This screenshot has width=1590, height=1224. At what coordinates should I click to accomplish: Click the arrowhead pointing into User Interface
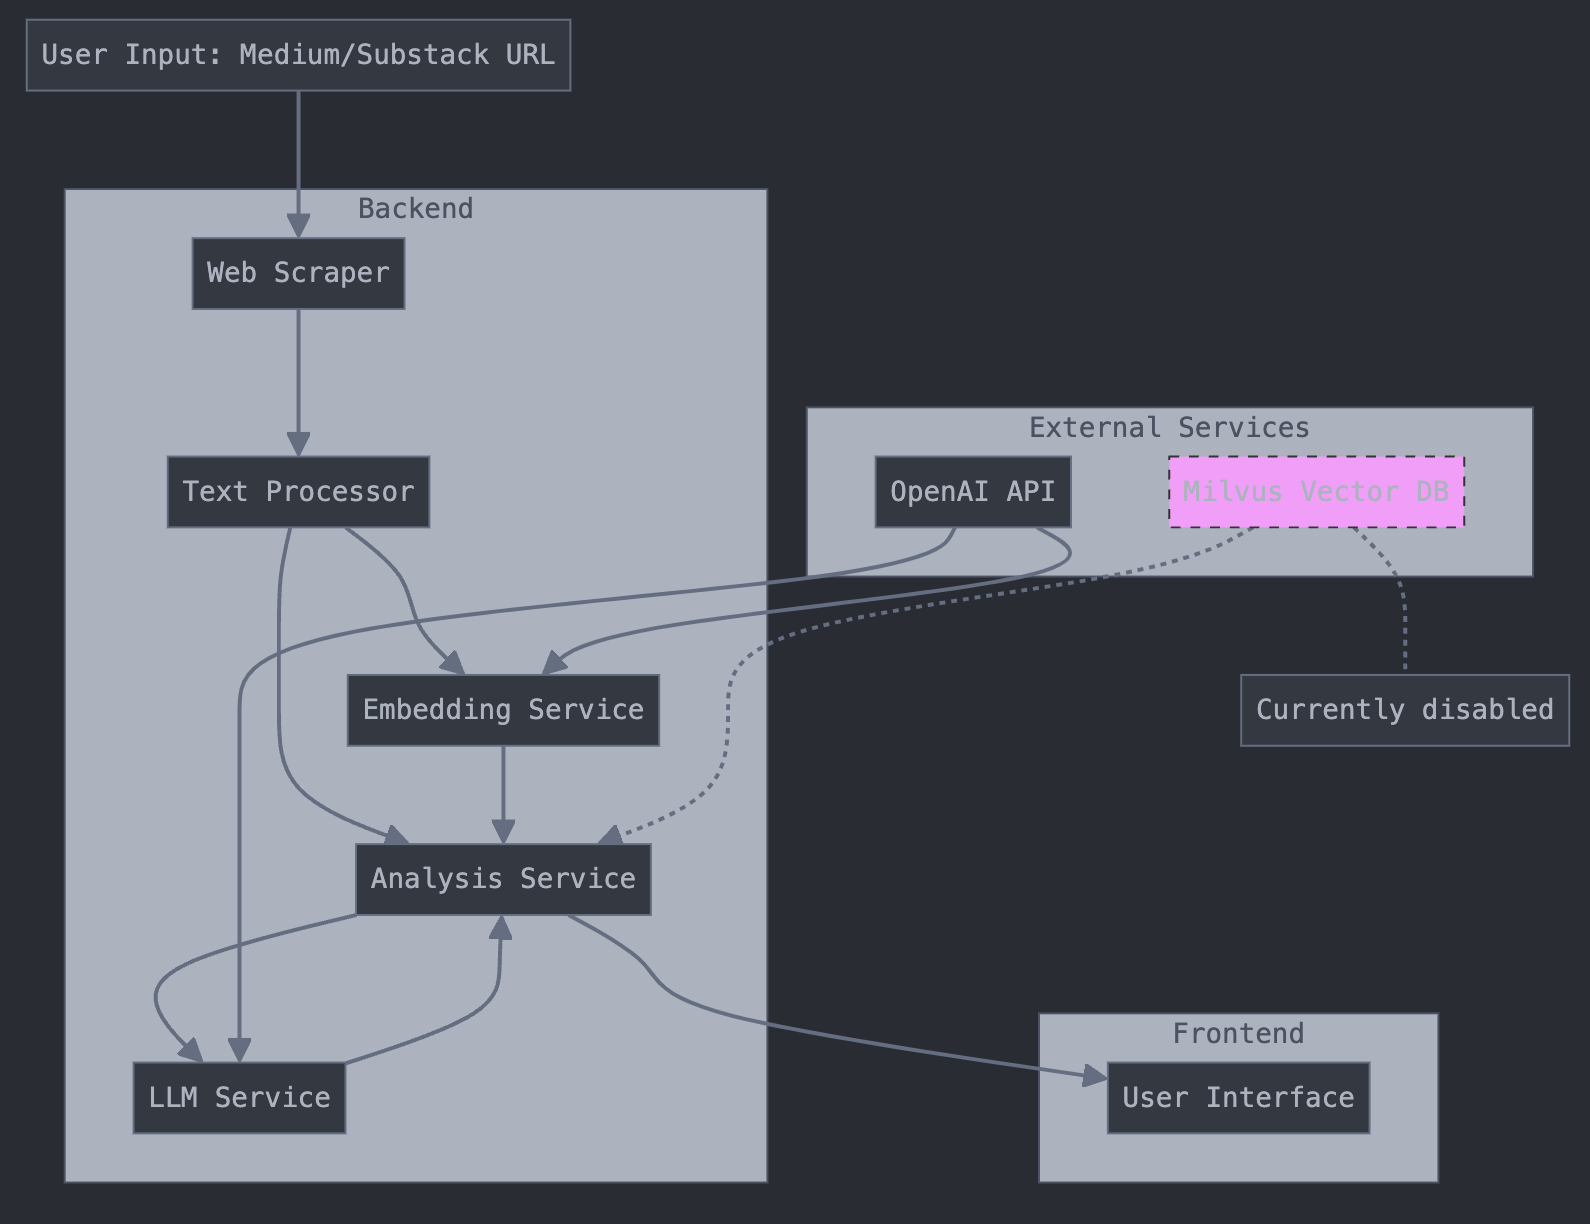(1095, 1076)
